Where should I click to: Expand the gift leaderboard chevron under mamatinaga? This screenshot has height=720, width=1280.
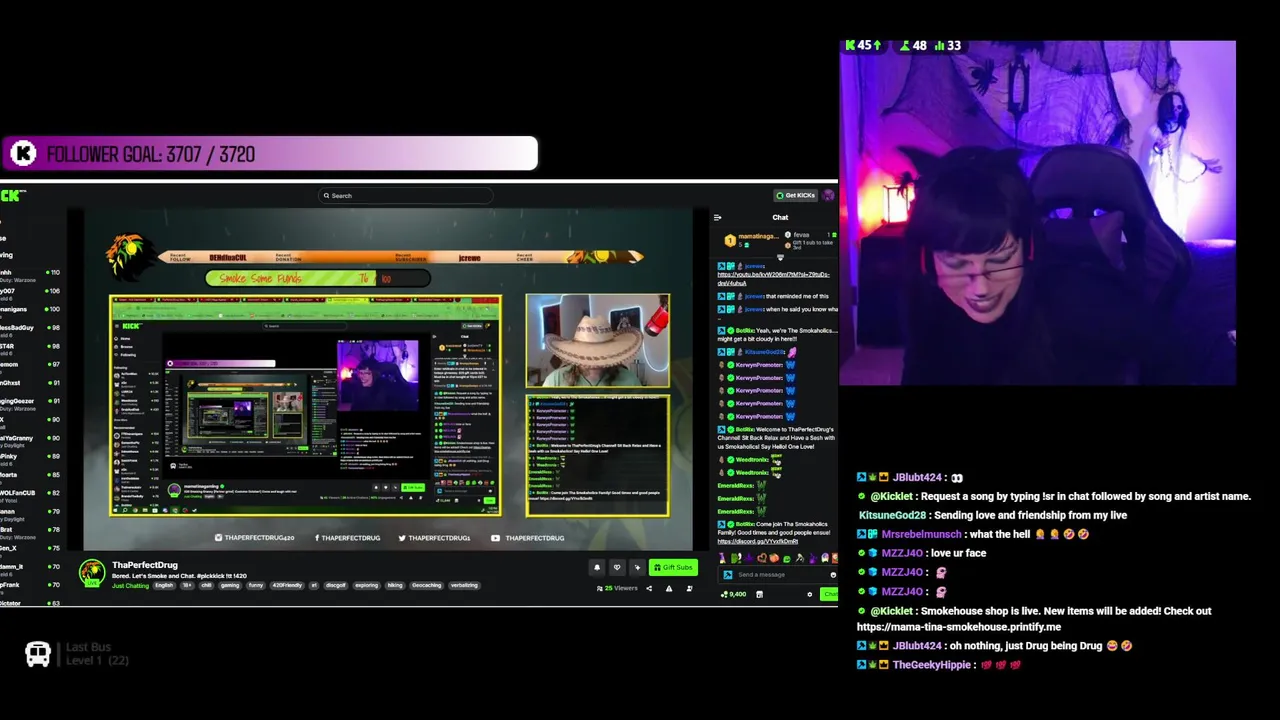tap(780, 257)
